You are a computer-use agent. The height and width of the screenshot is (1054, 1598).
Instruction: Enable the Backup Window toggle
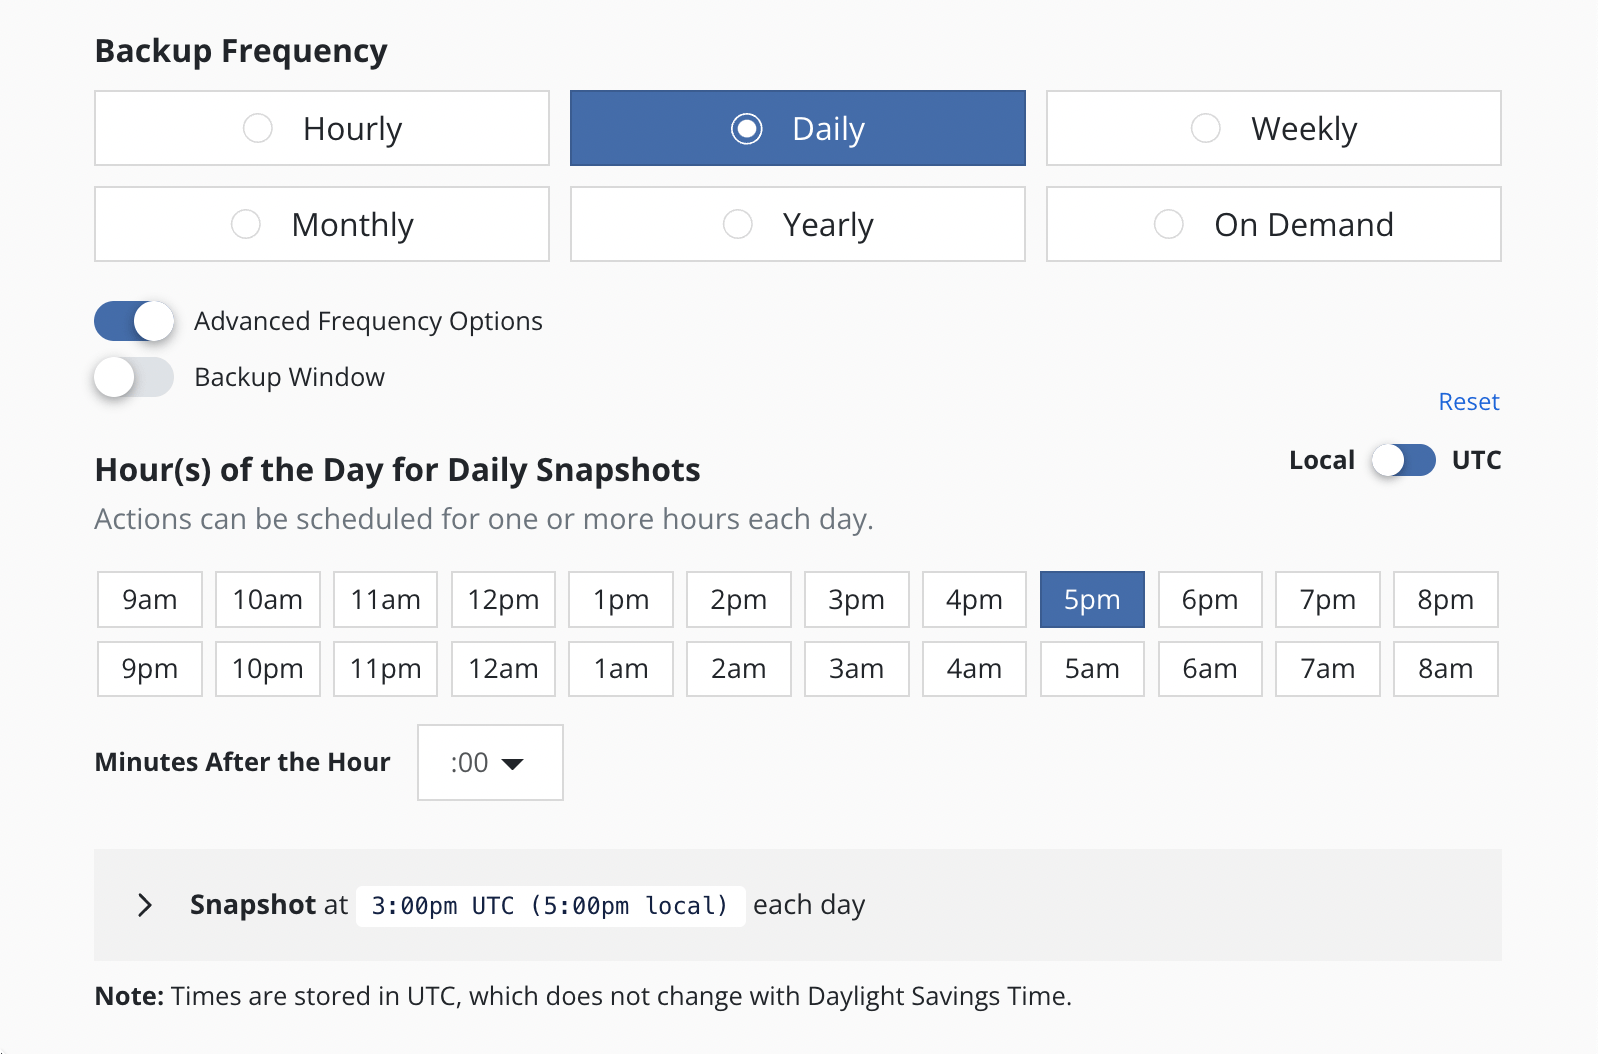134,377
